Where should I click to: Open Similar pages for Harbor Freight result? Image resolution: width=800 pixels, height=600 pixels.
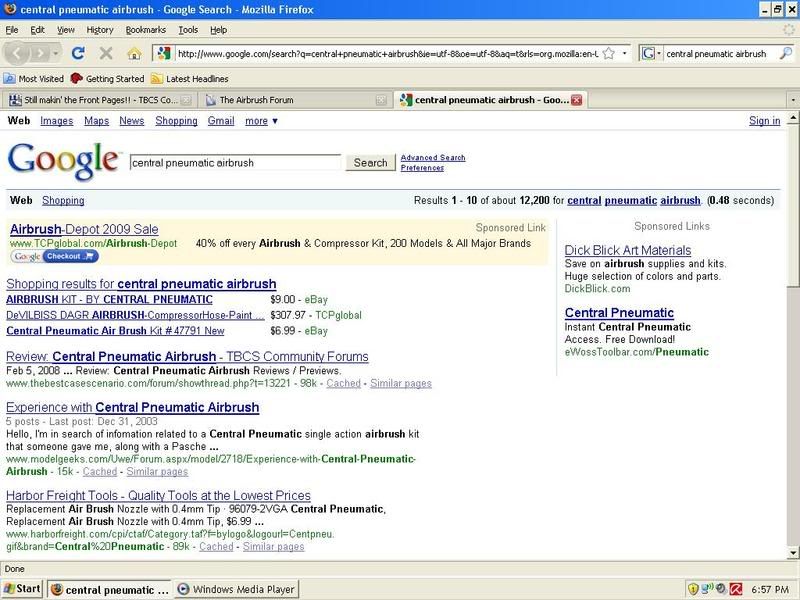[x=273, y=546]
